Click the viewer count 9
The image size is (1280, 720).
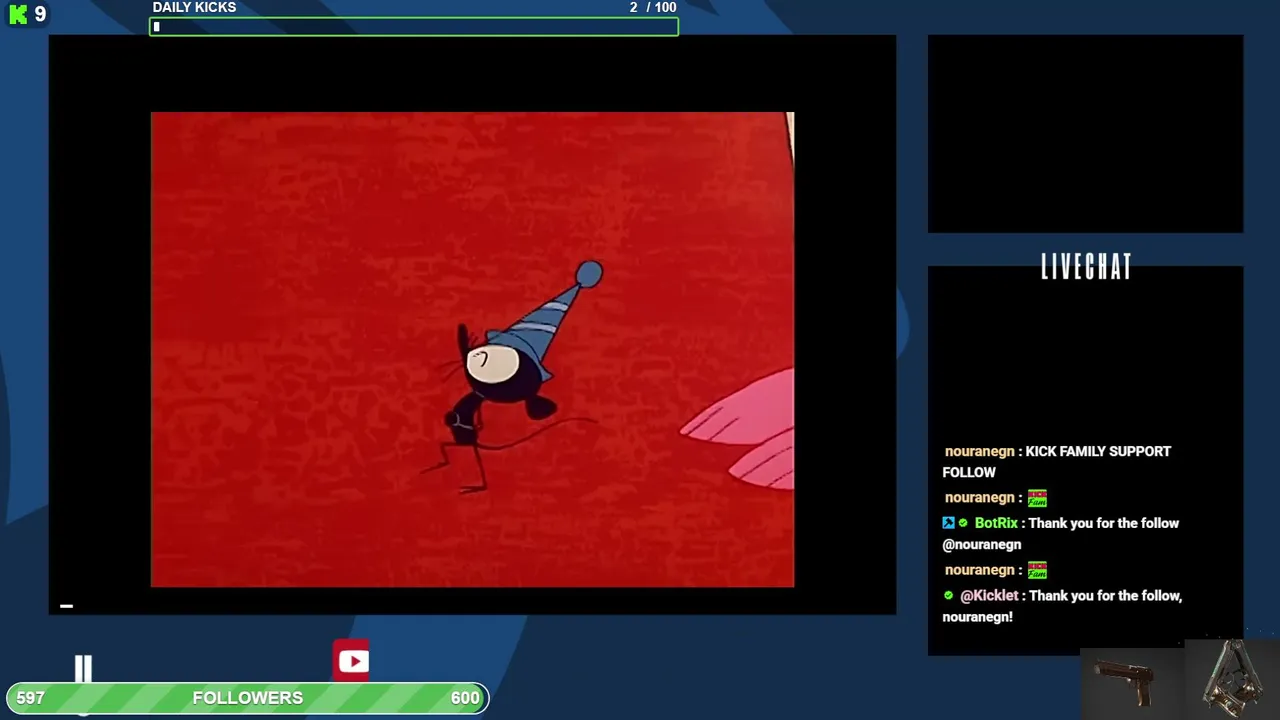(x=40, y=14)
